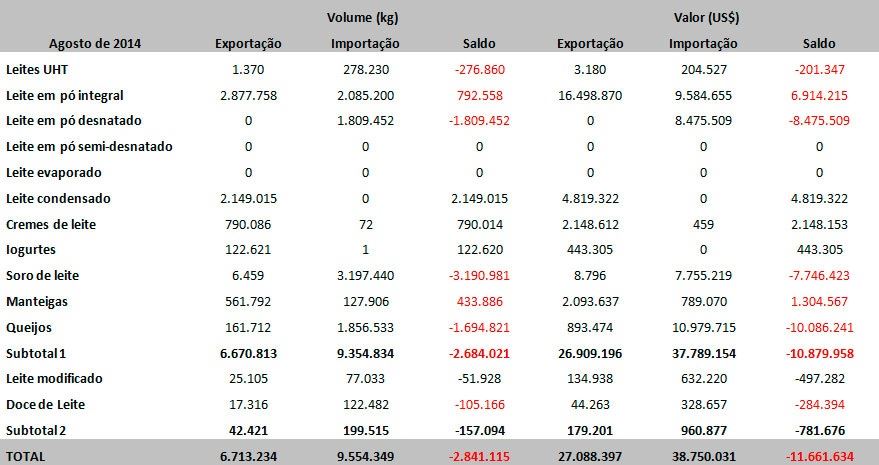Click the "Volume (kg)" group header

point(364,17)
